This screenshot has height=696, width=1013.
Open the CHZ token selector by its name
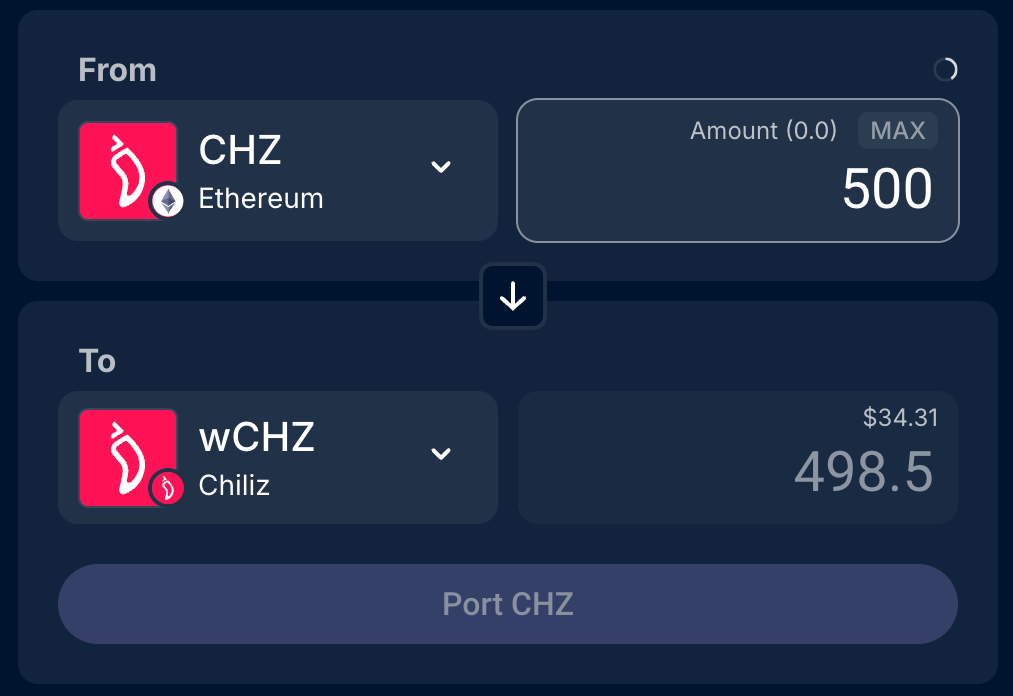(240, 150)
